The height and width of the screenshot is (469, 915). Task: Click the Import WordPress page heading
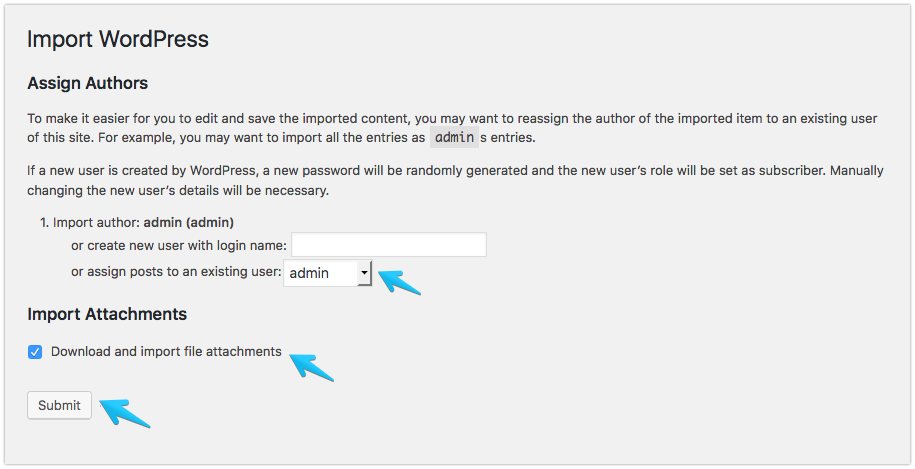118,39
